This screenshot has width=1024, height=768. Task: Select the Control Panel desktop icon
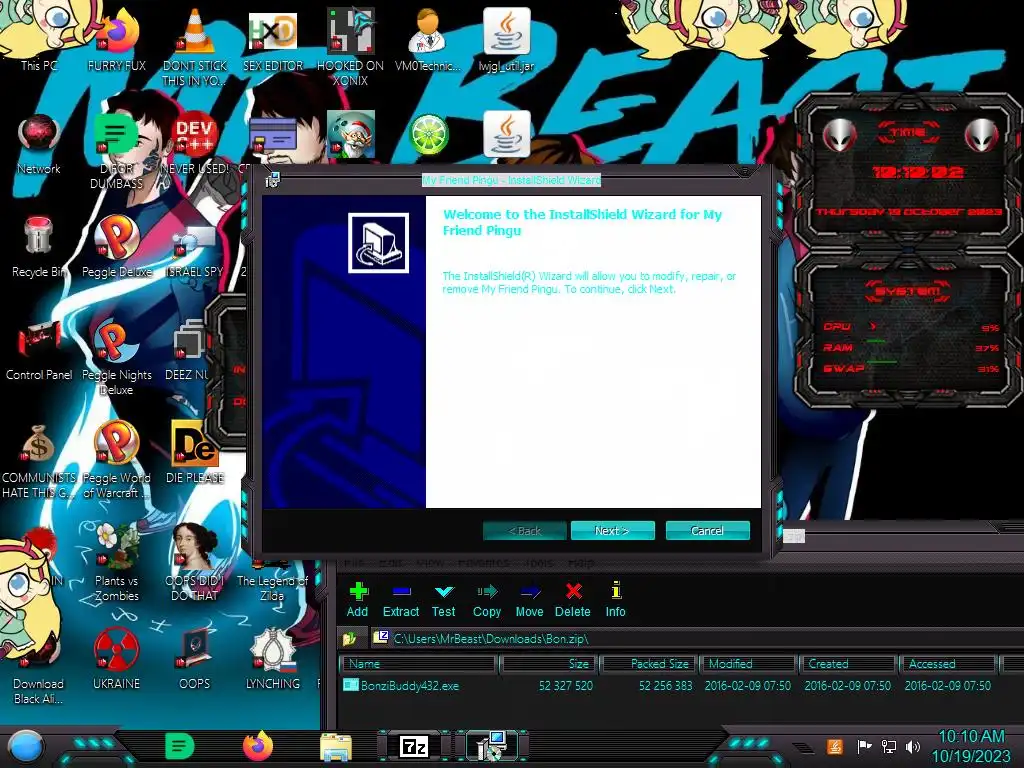(39, 351)
